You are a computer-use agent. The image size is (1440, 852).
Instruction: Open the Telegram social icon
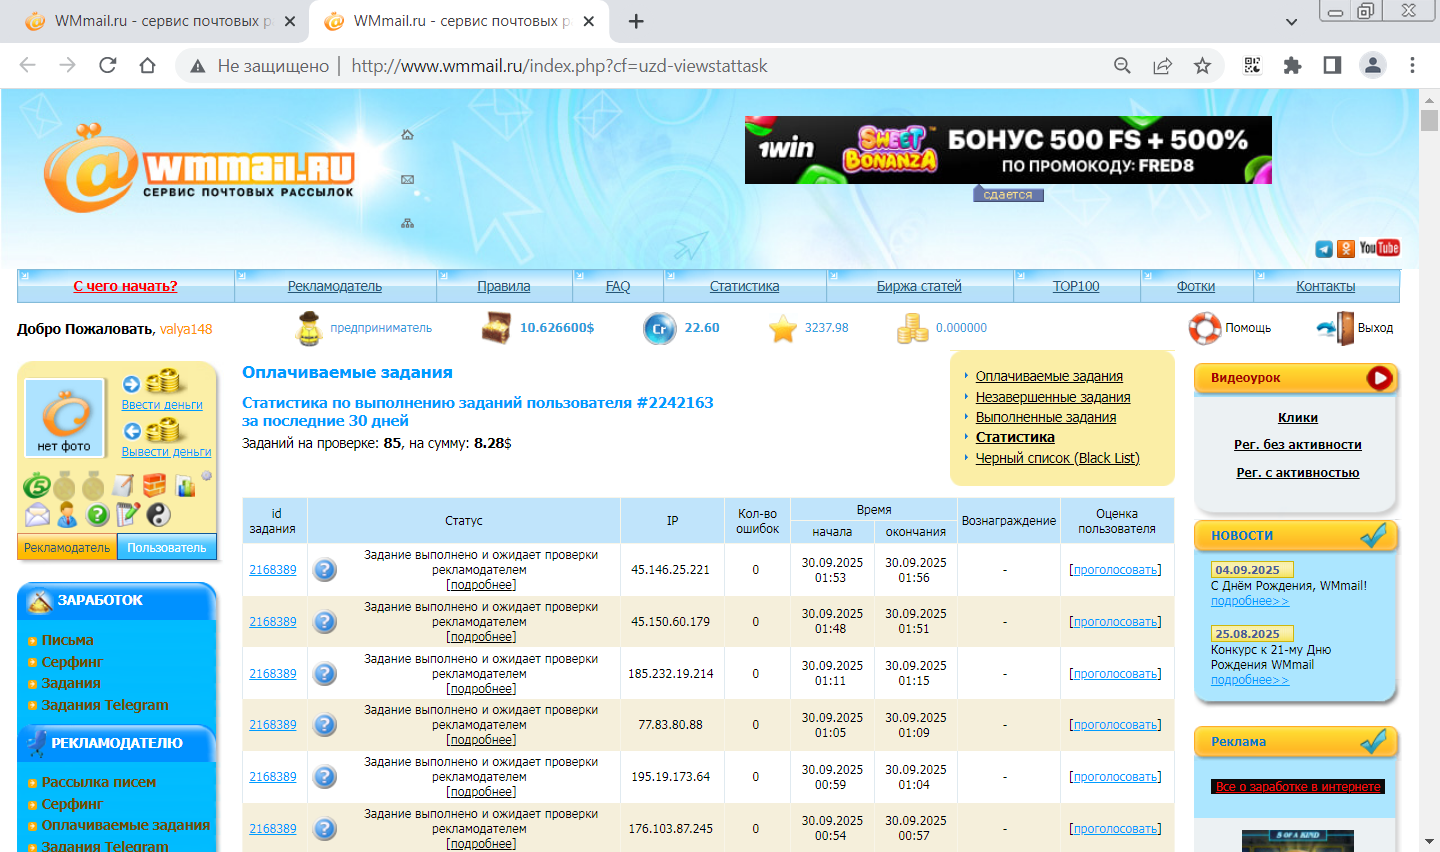click(1324, 249)
